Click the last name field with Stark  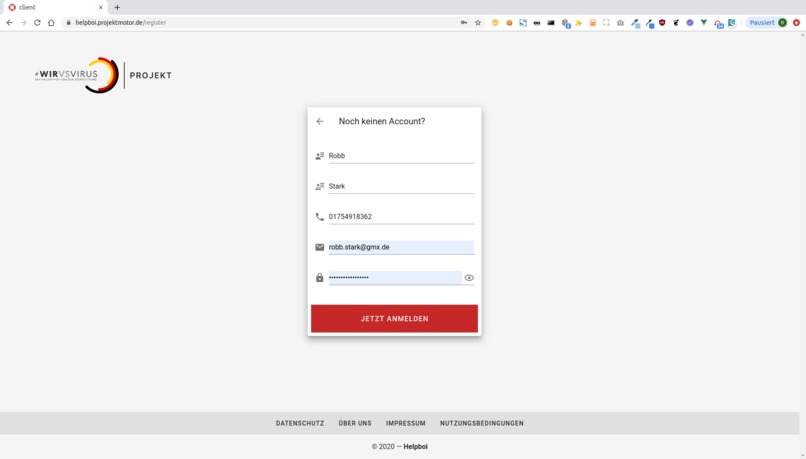pos(401,186)
